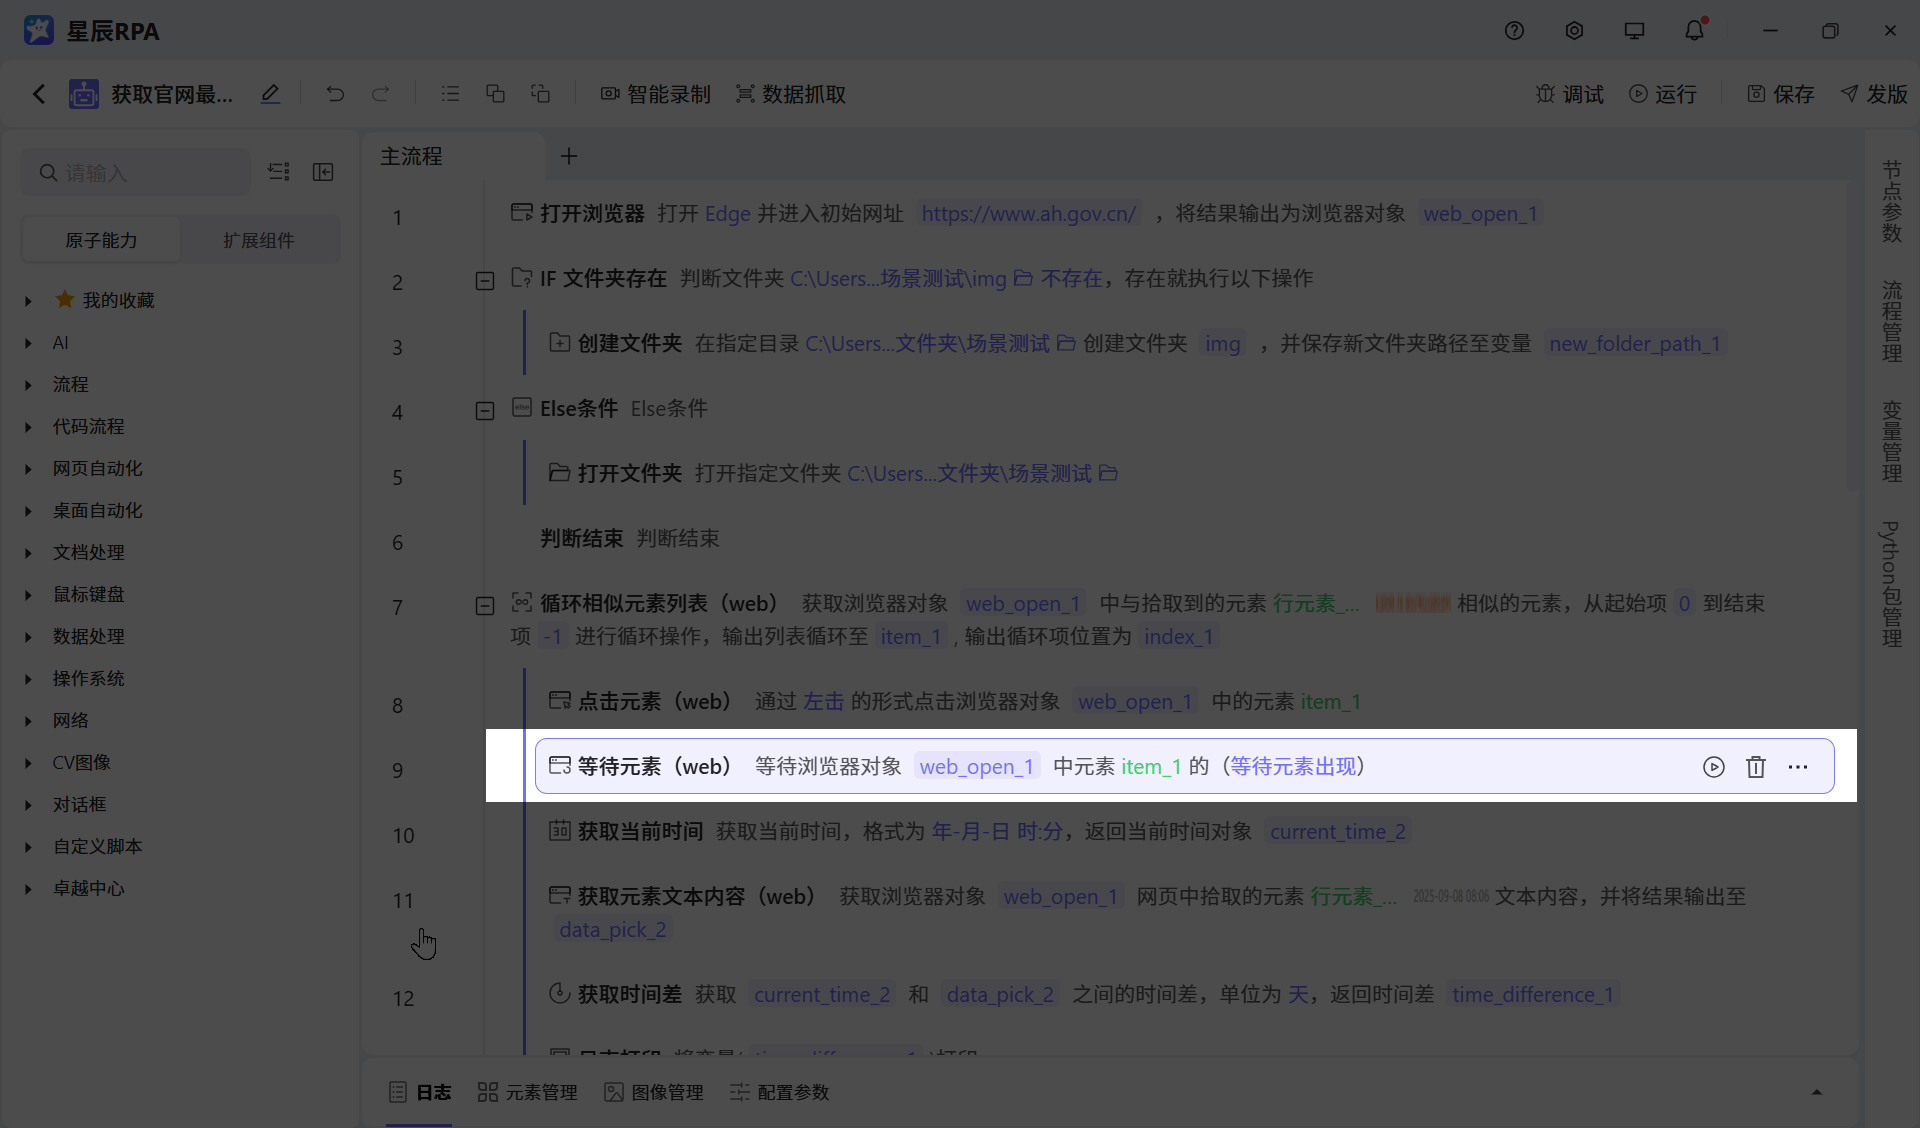
Task: Go back using the left arrow icon
Action: [38, 93]
